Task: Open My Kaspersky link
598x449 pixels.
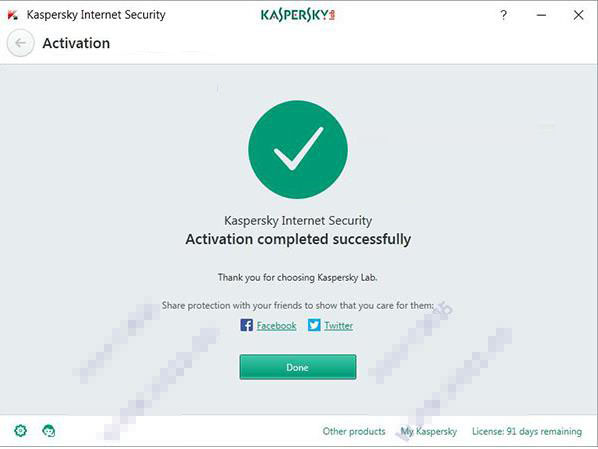Action: pyautogui.click(x=429, y=431)
